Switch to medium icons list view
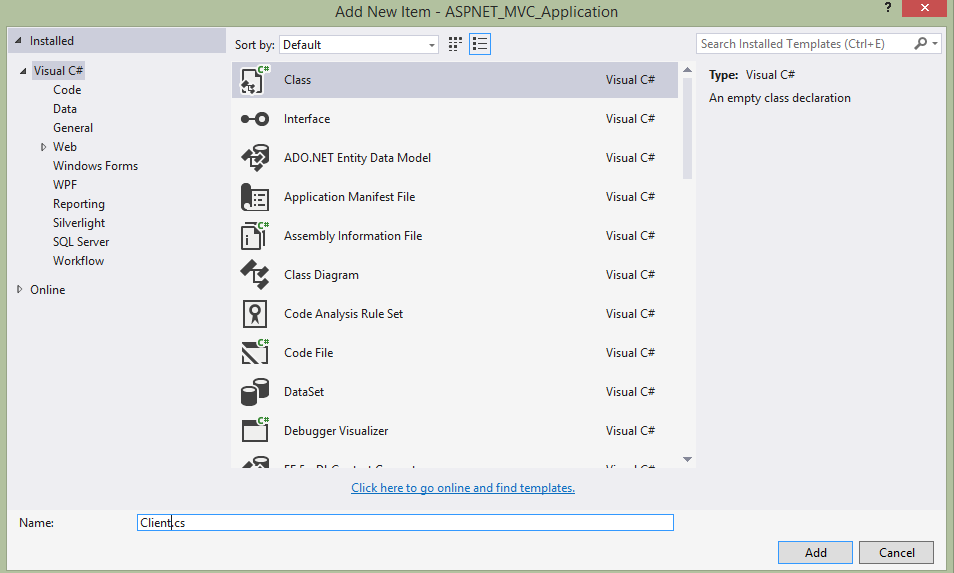The image size is (954, 573). point(480,44)
